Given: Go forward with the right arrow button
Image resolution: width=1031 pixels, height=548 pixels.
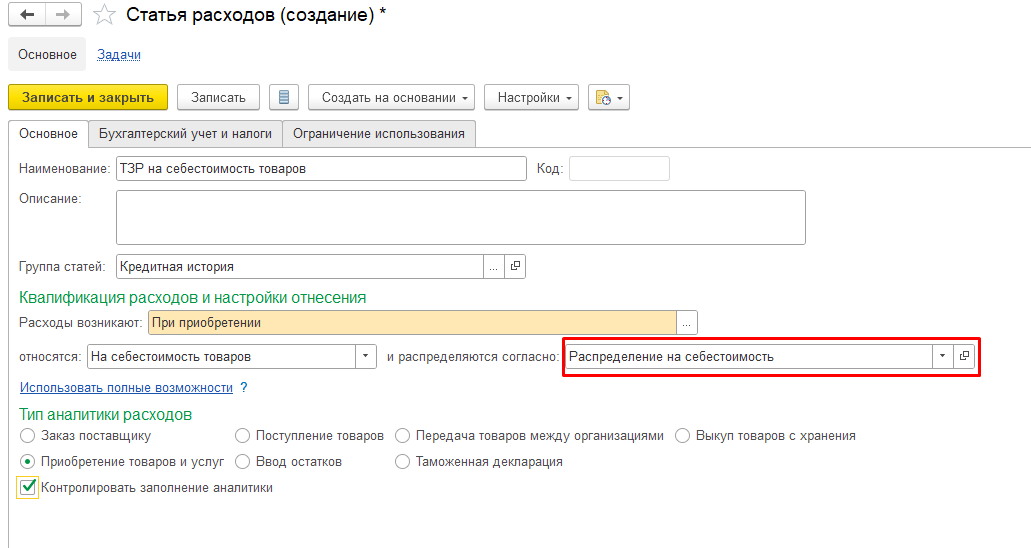Looking at the screenshot, I should tap(63, 14).
